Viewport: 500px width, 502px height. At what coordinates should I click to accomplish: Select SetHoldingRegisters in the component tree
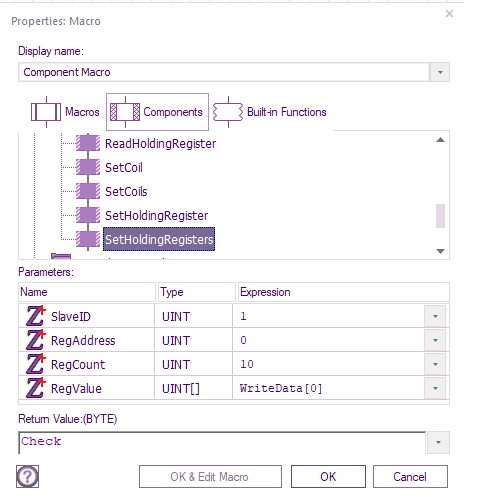coord(159,239)
